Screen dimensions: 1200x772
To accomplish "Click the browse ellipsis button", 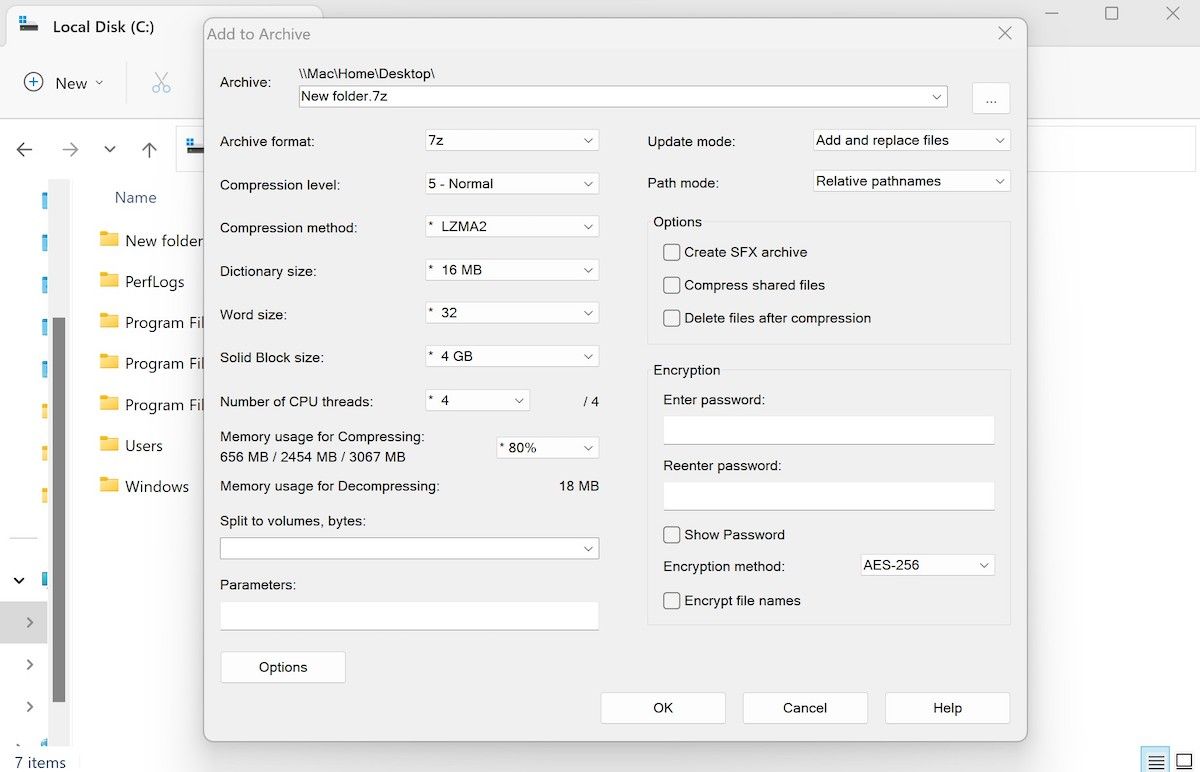I will [990, 98].
